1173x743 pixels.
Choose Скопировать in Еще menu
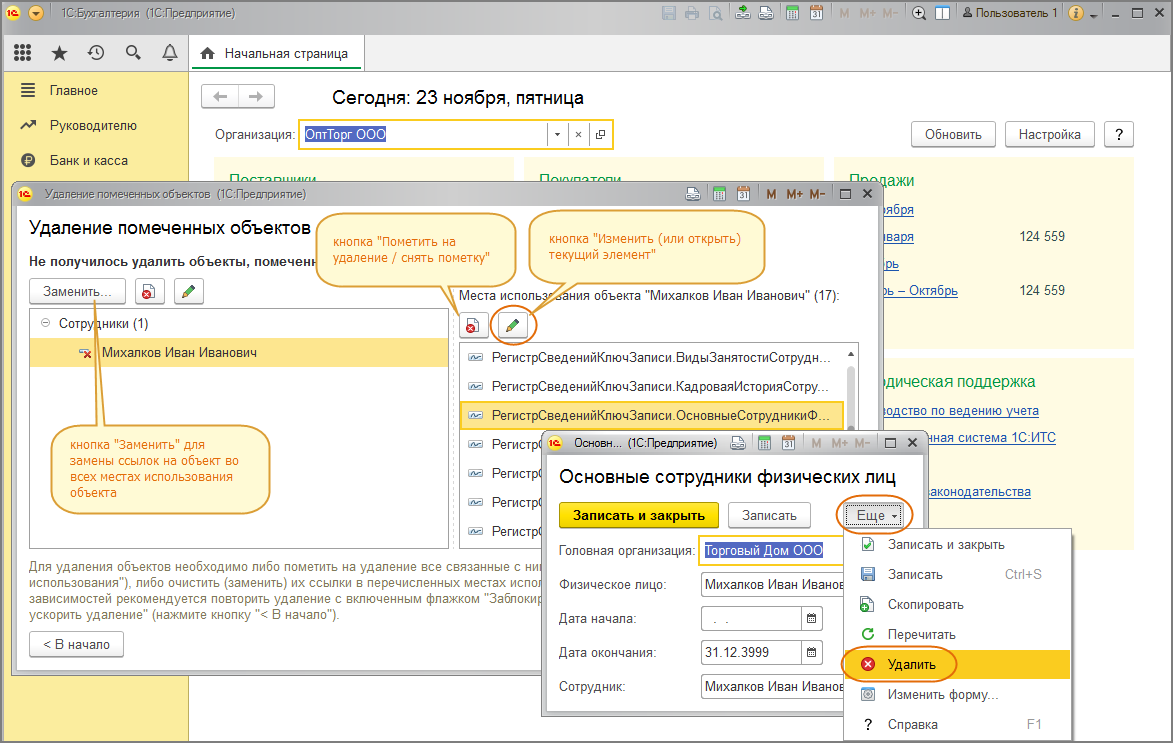[958, 605]
